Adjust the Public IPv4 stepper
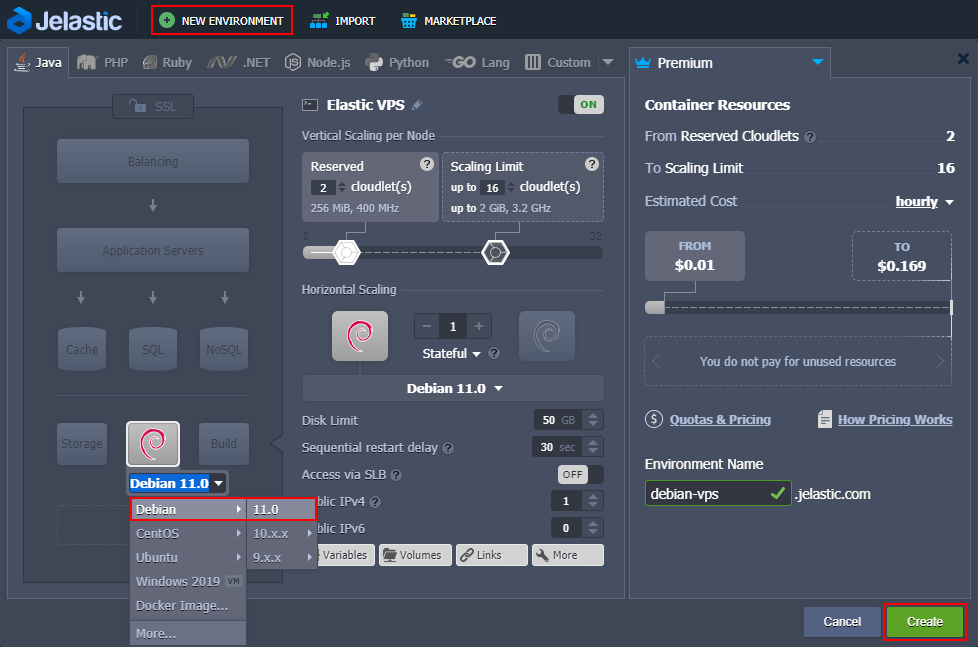The image size is (978, 647). coord(593,500)
